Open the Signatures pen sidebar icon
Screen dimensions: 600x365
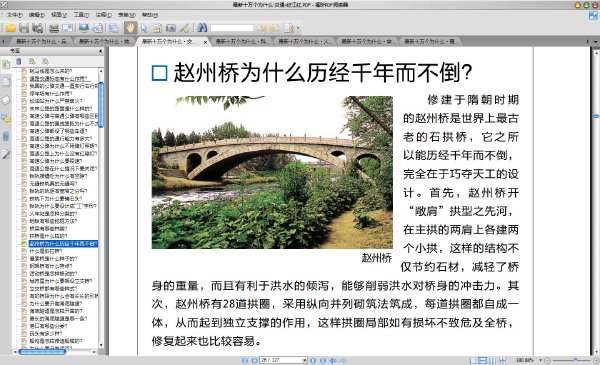point(6,155)
